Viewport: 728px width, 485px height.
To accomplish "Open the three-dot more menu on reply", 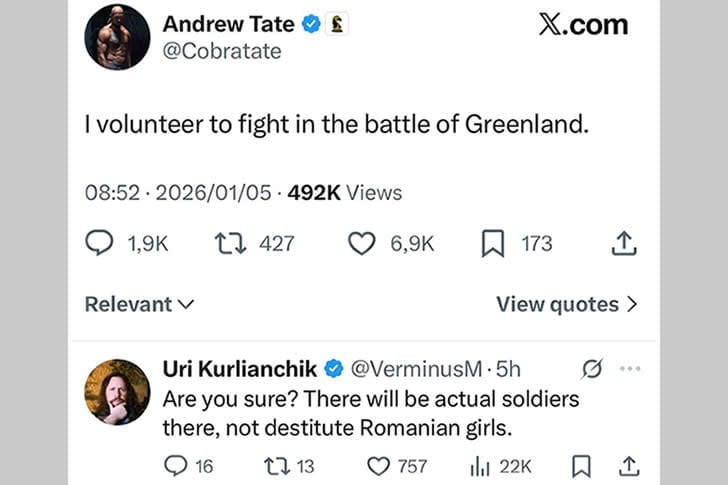I will point(630,369).
